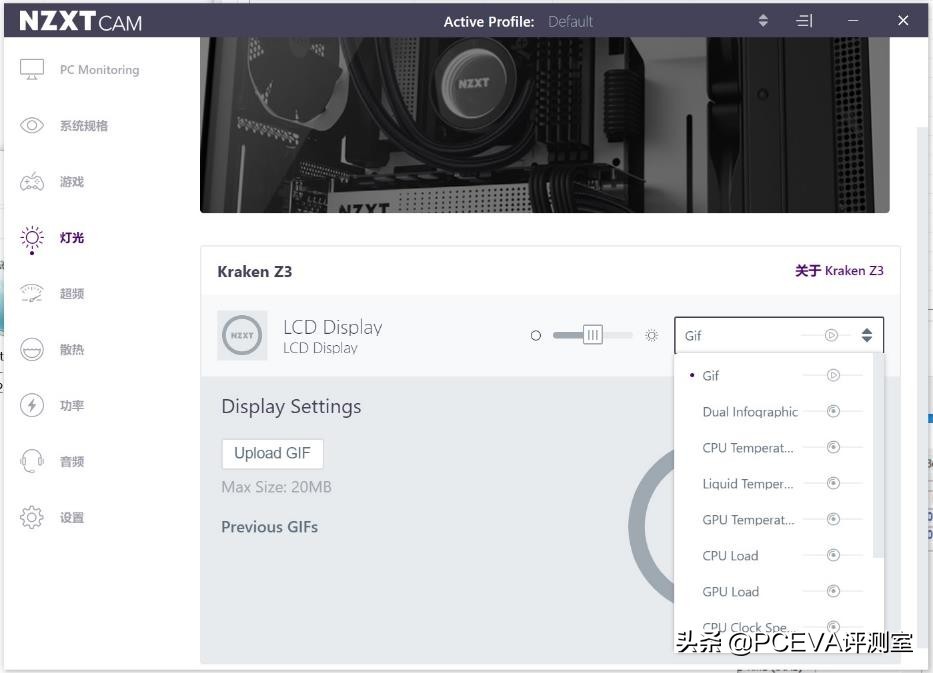The width and height of the screenshot is (933, 673).
Task: Open 超频 section in sidebar
Action: pyautogui.click(x=72, y=293)
